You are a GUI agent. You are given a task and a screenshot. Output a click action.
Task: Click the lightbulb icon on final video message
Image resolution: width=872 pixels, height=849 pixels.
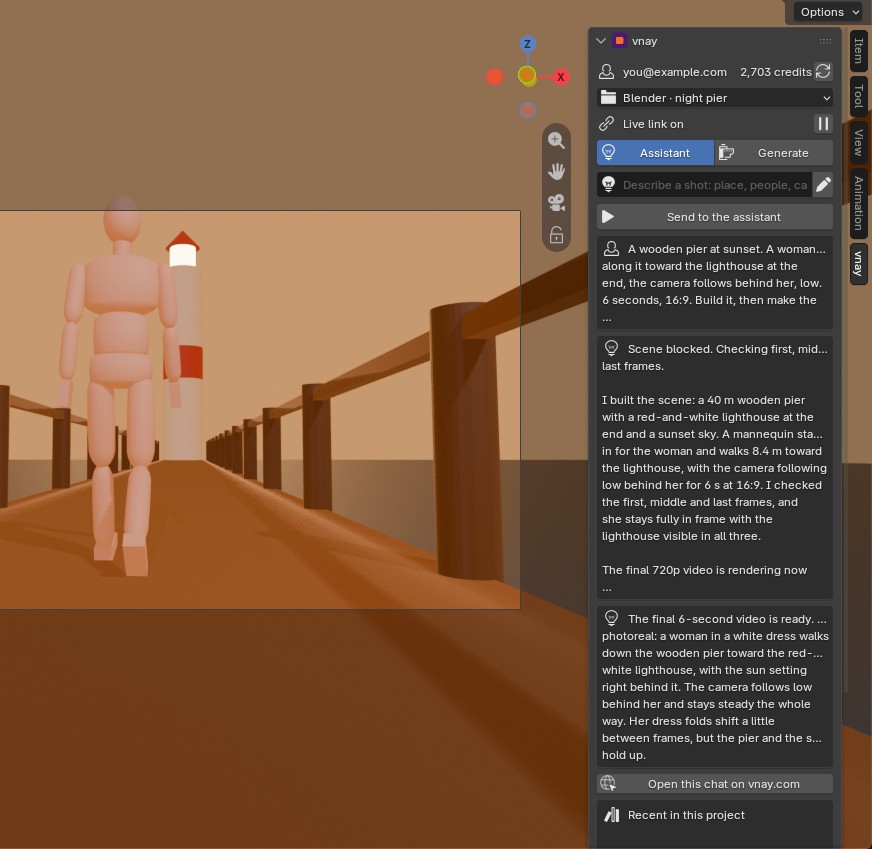(611, 618)
